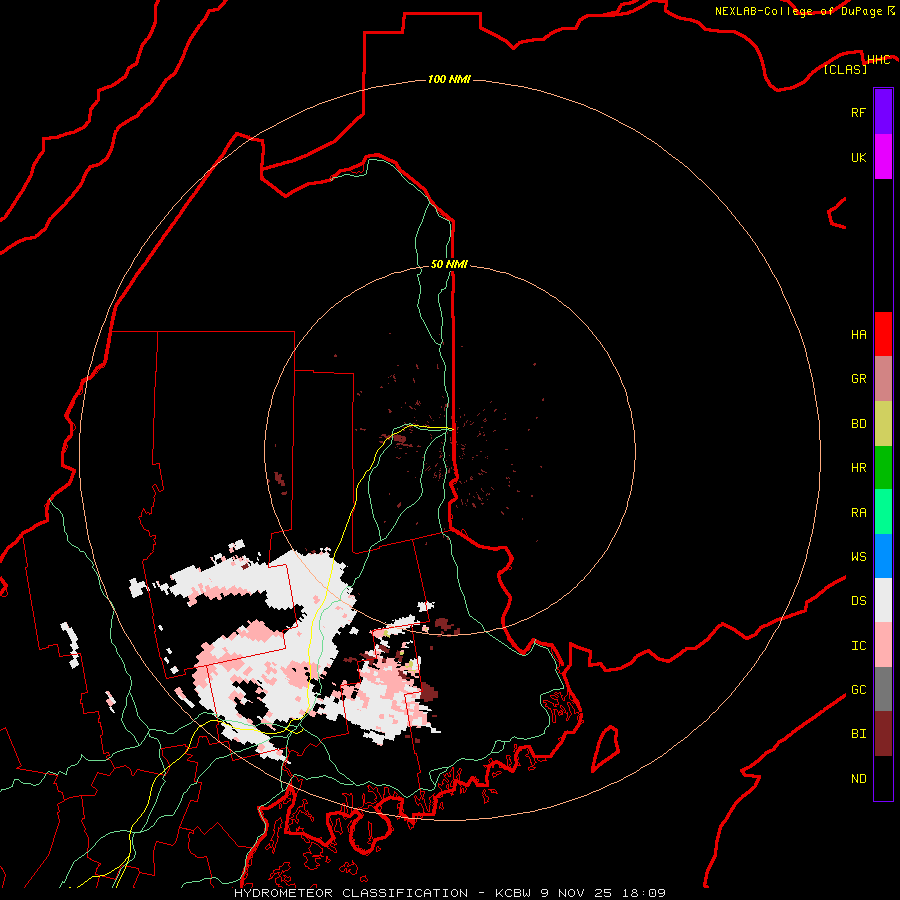Image resolution: width=900 pixels, height=900 pixels.
Task: Click the BD yellow legend swatch
Action: 883,424
